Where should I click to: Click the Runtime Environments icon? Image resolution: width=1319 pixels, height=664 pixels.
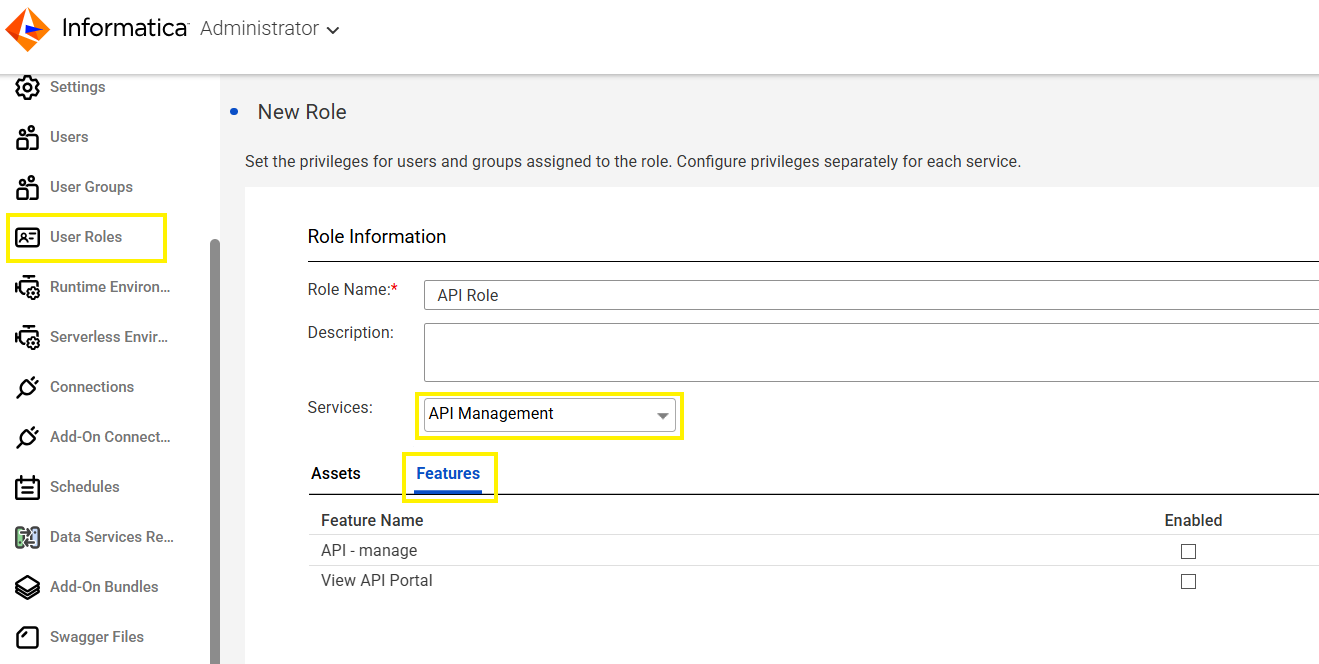click(28, 287)
